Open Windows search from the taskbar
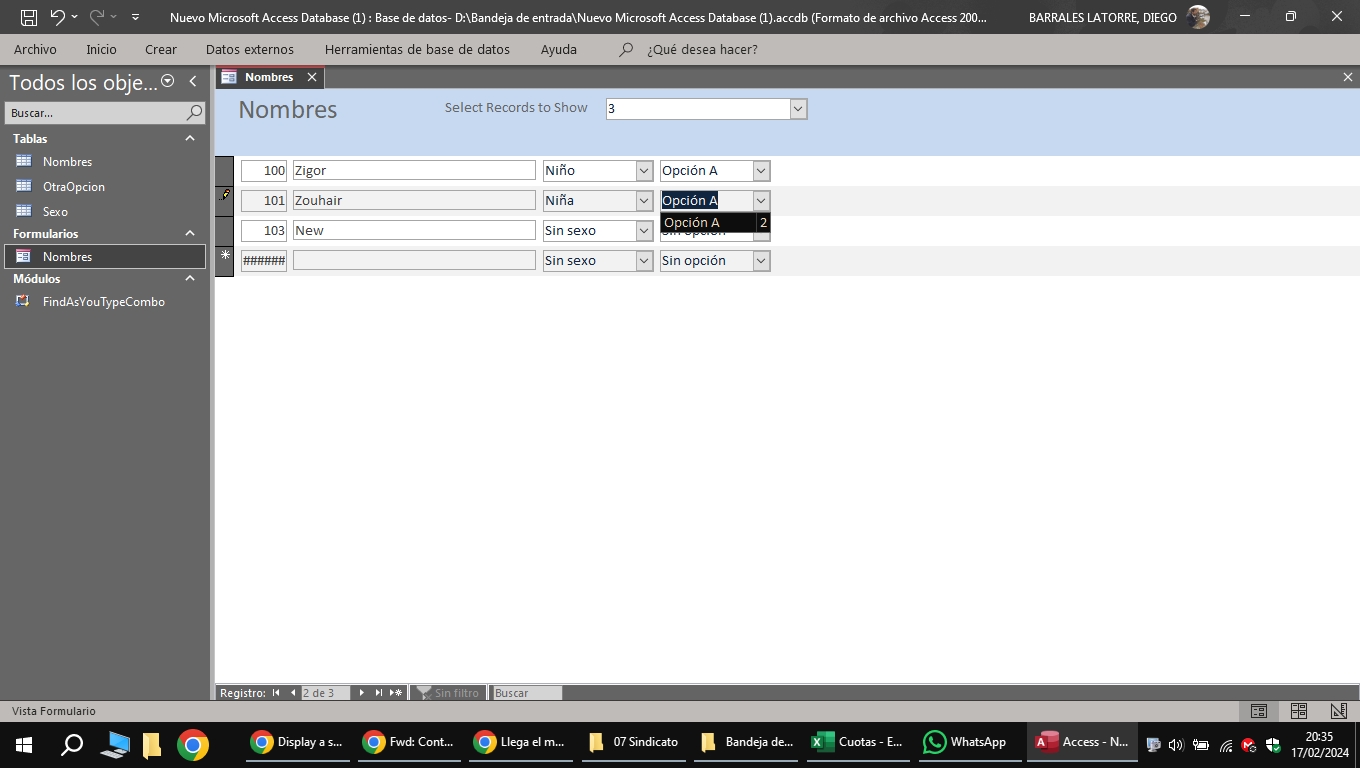This screenshot has width=1360, height=768. coord(72,743)
